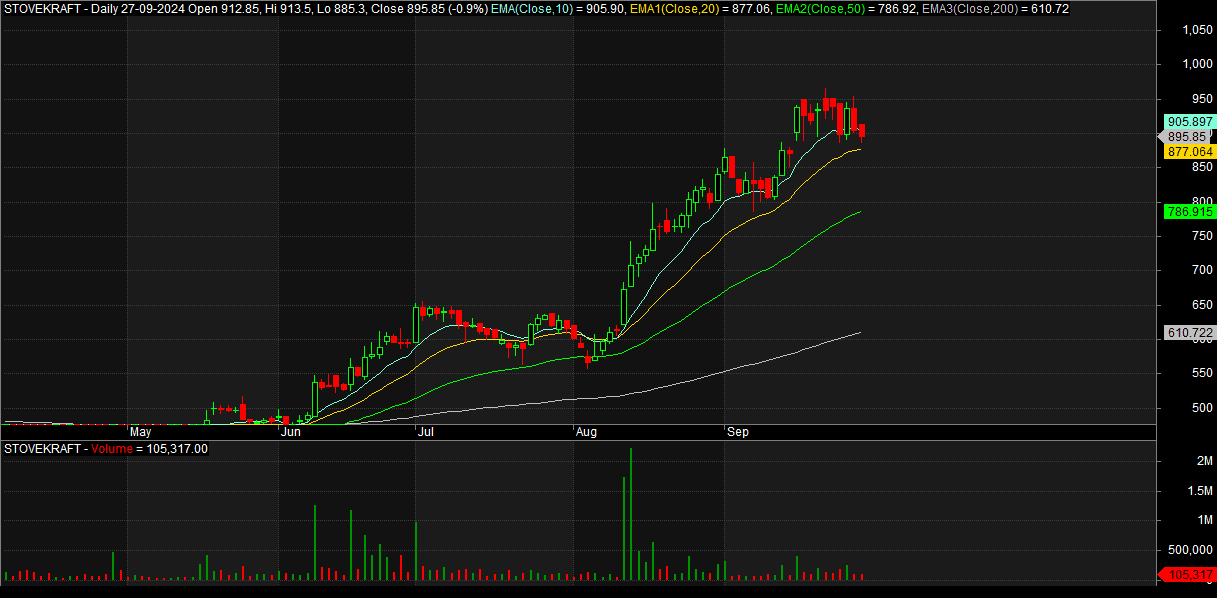1218x598 pixels.
Task: Click the 700 price axis label
Action: tap(1201, 271)
